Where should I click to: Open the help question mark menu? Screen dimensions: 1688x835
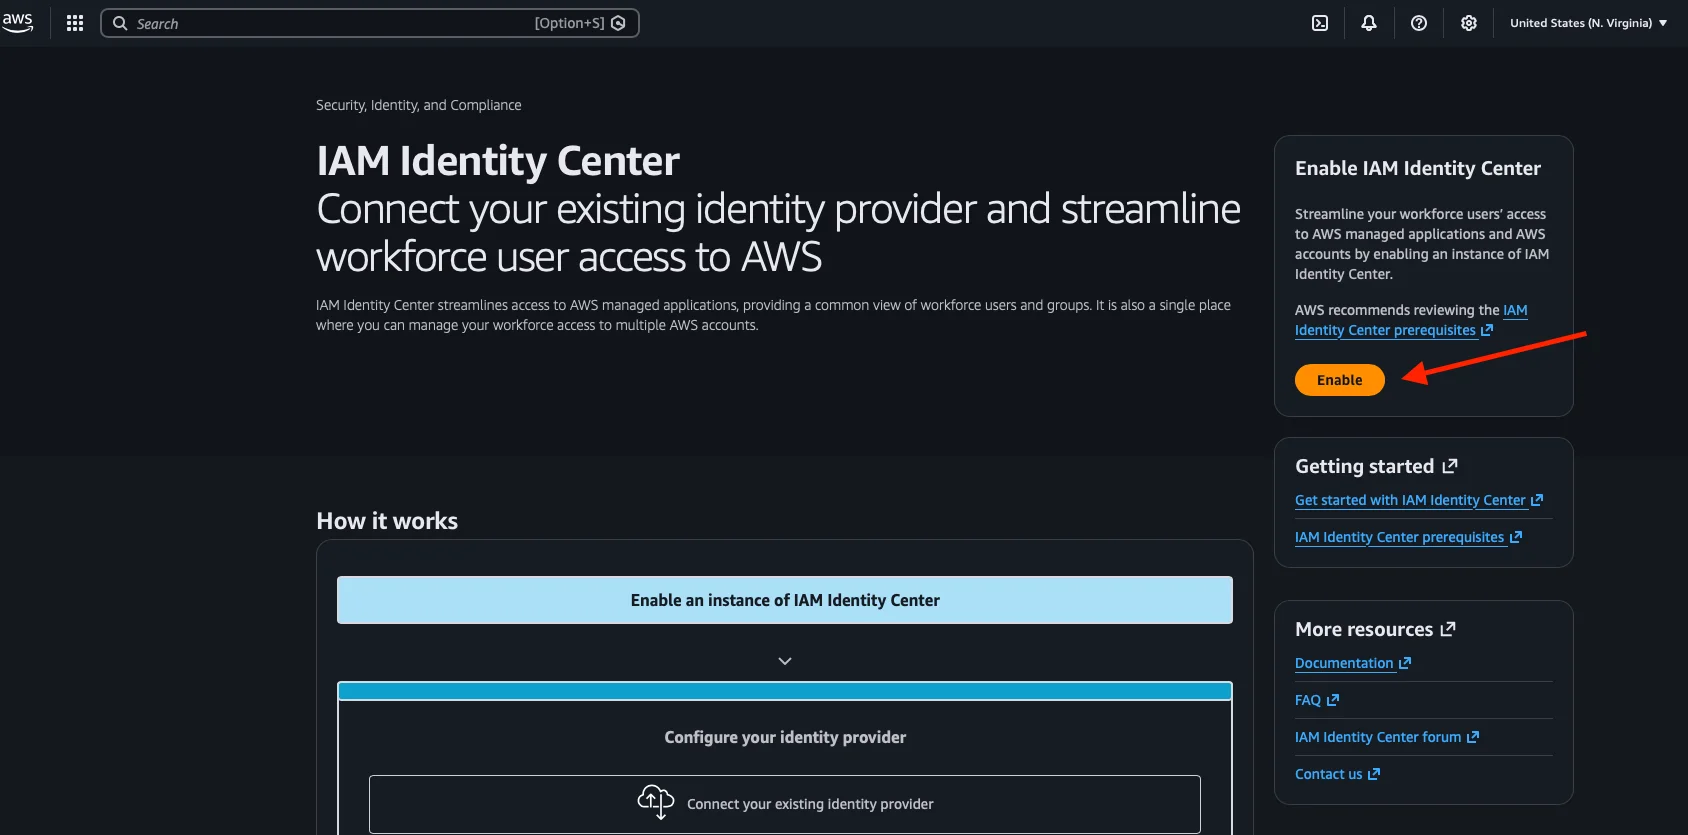1419,23
